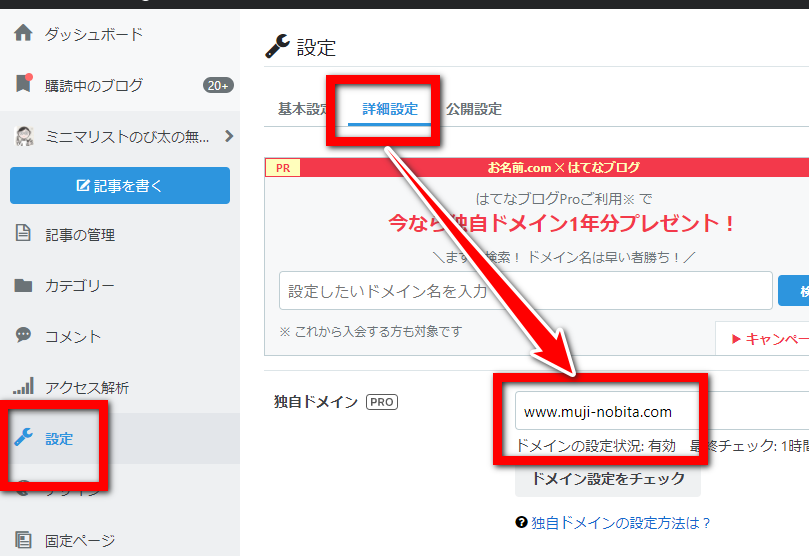809x556 pixels.
Task: Click the wrench icon beside 設定 heading
Action: 278,46
